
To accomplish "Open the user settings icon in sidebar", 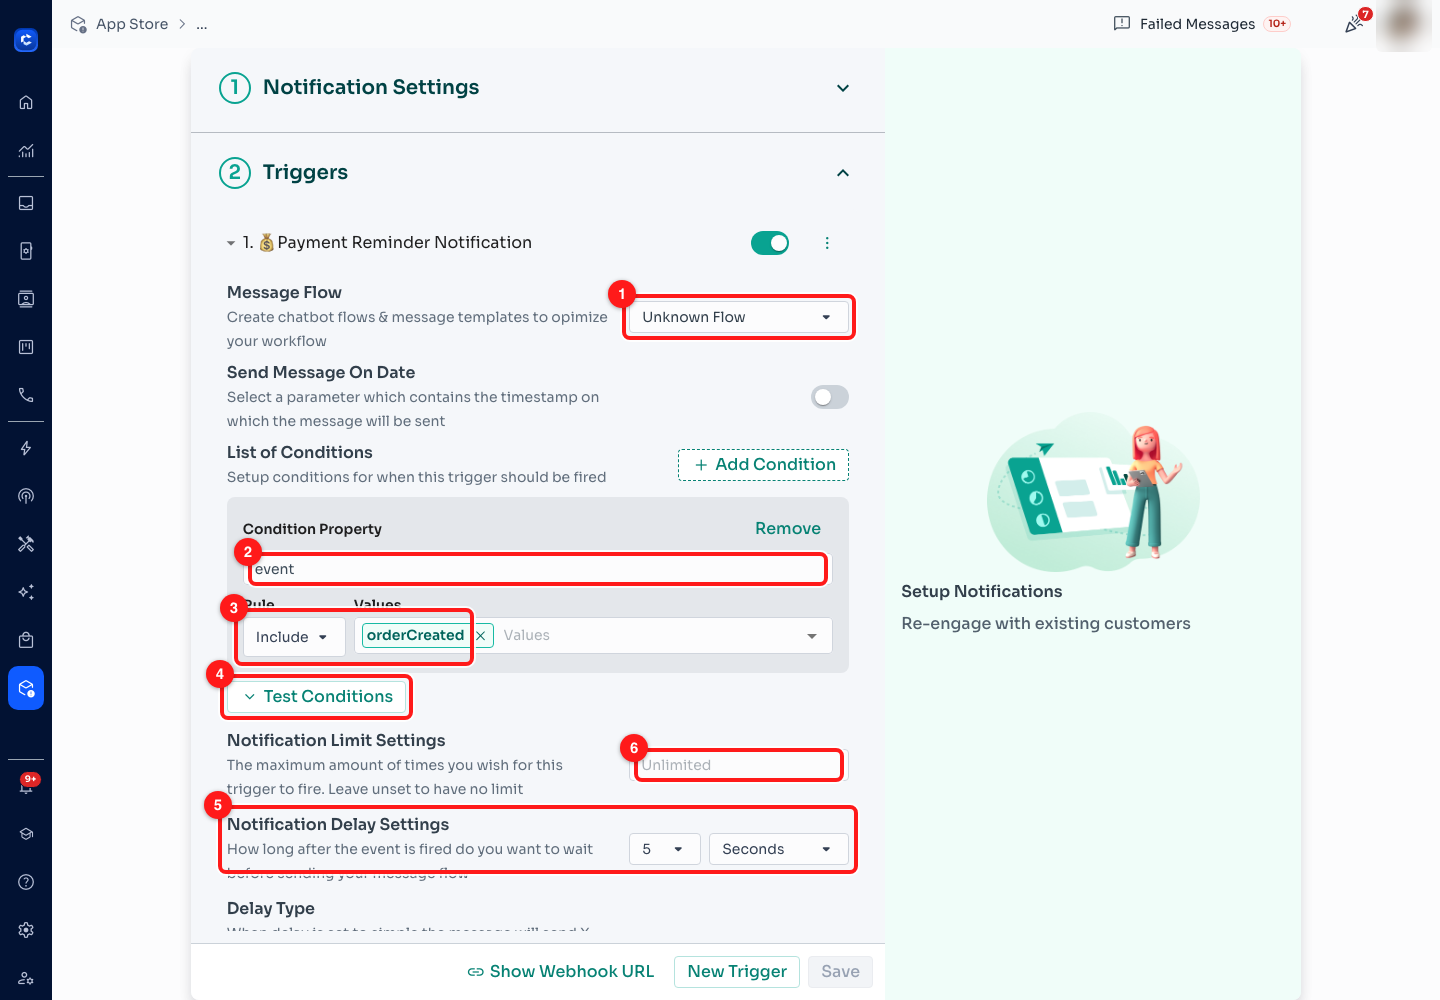I will (x=26, y=978).
